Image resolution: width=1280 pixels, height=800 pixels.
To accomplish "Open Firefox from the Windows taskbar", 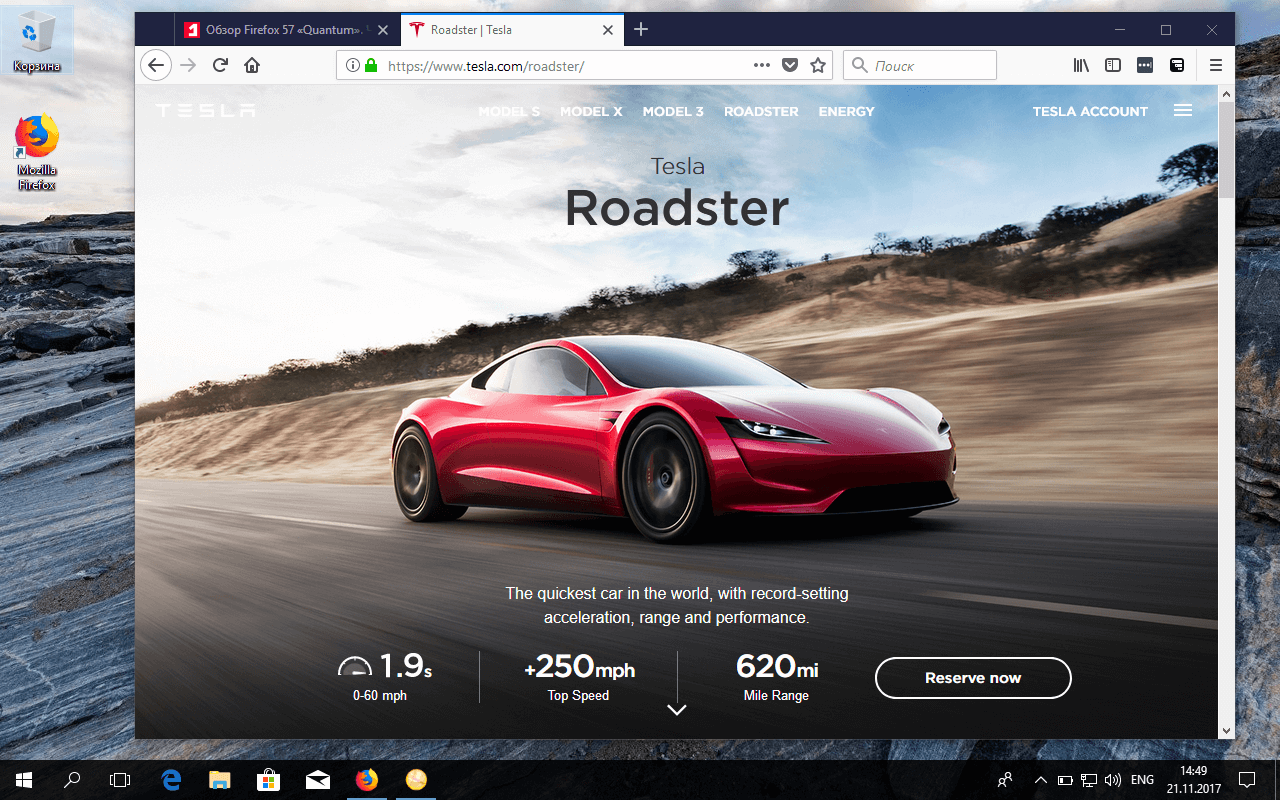I will tap(367, 779).
